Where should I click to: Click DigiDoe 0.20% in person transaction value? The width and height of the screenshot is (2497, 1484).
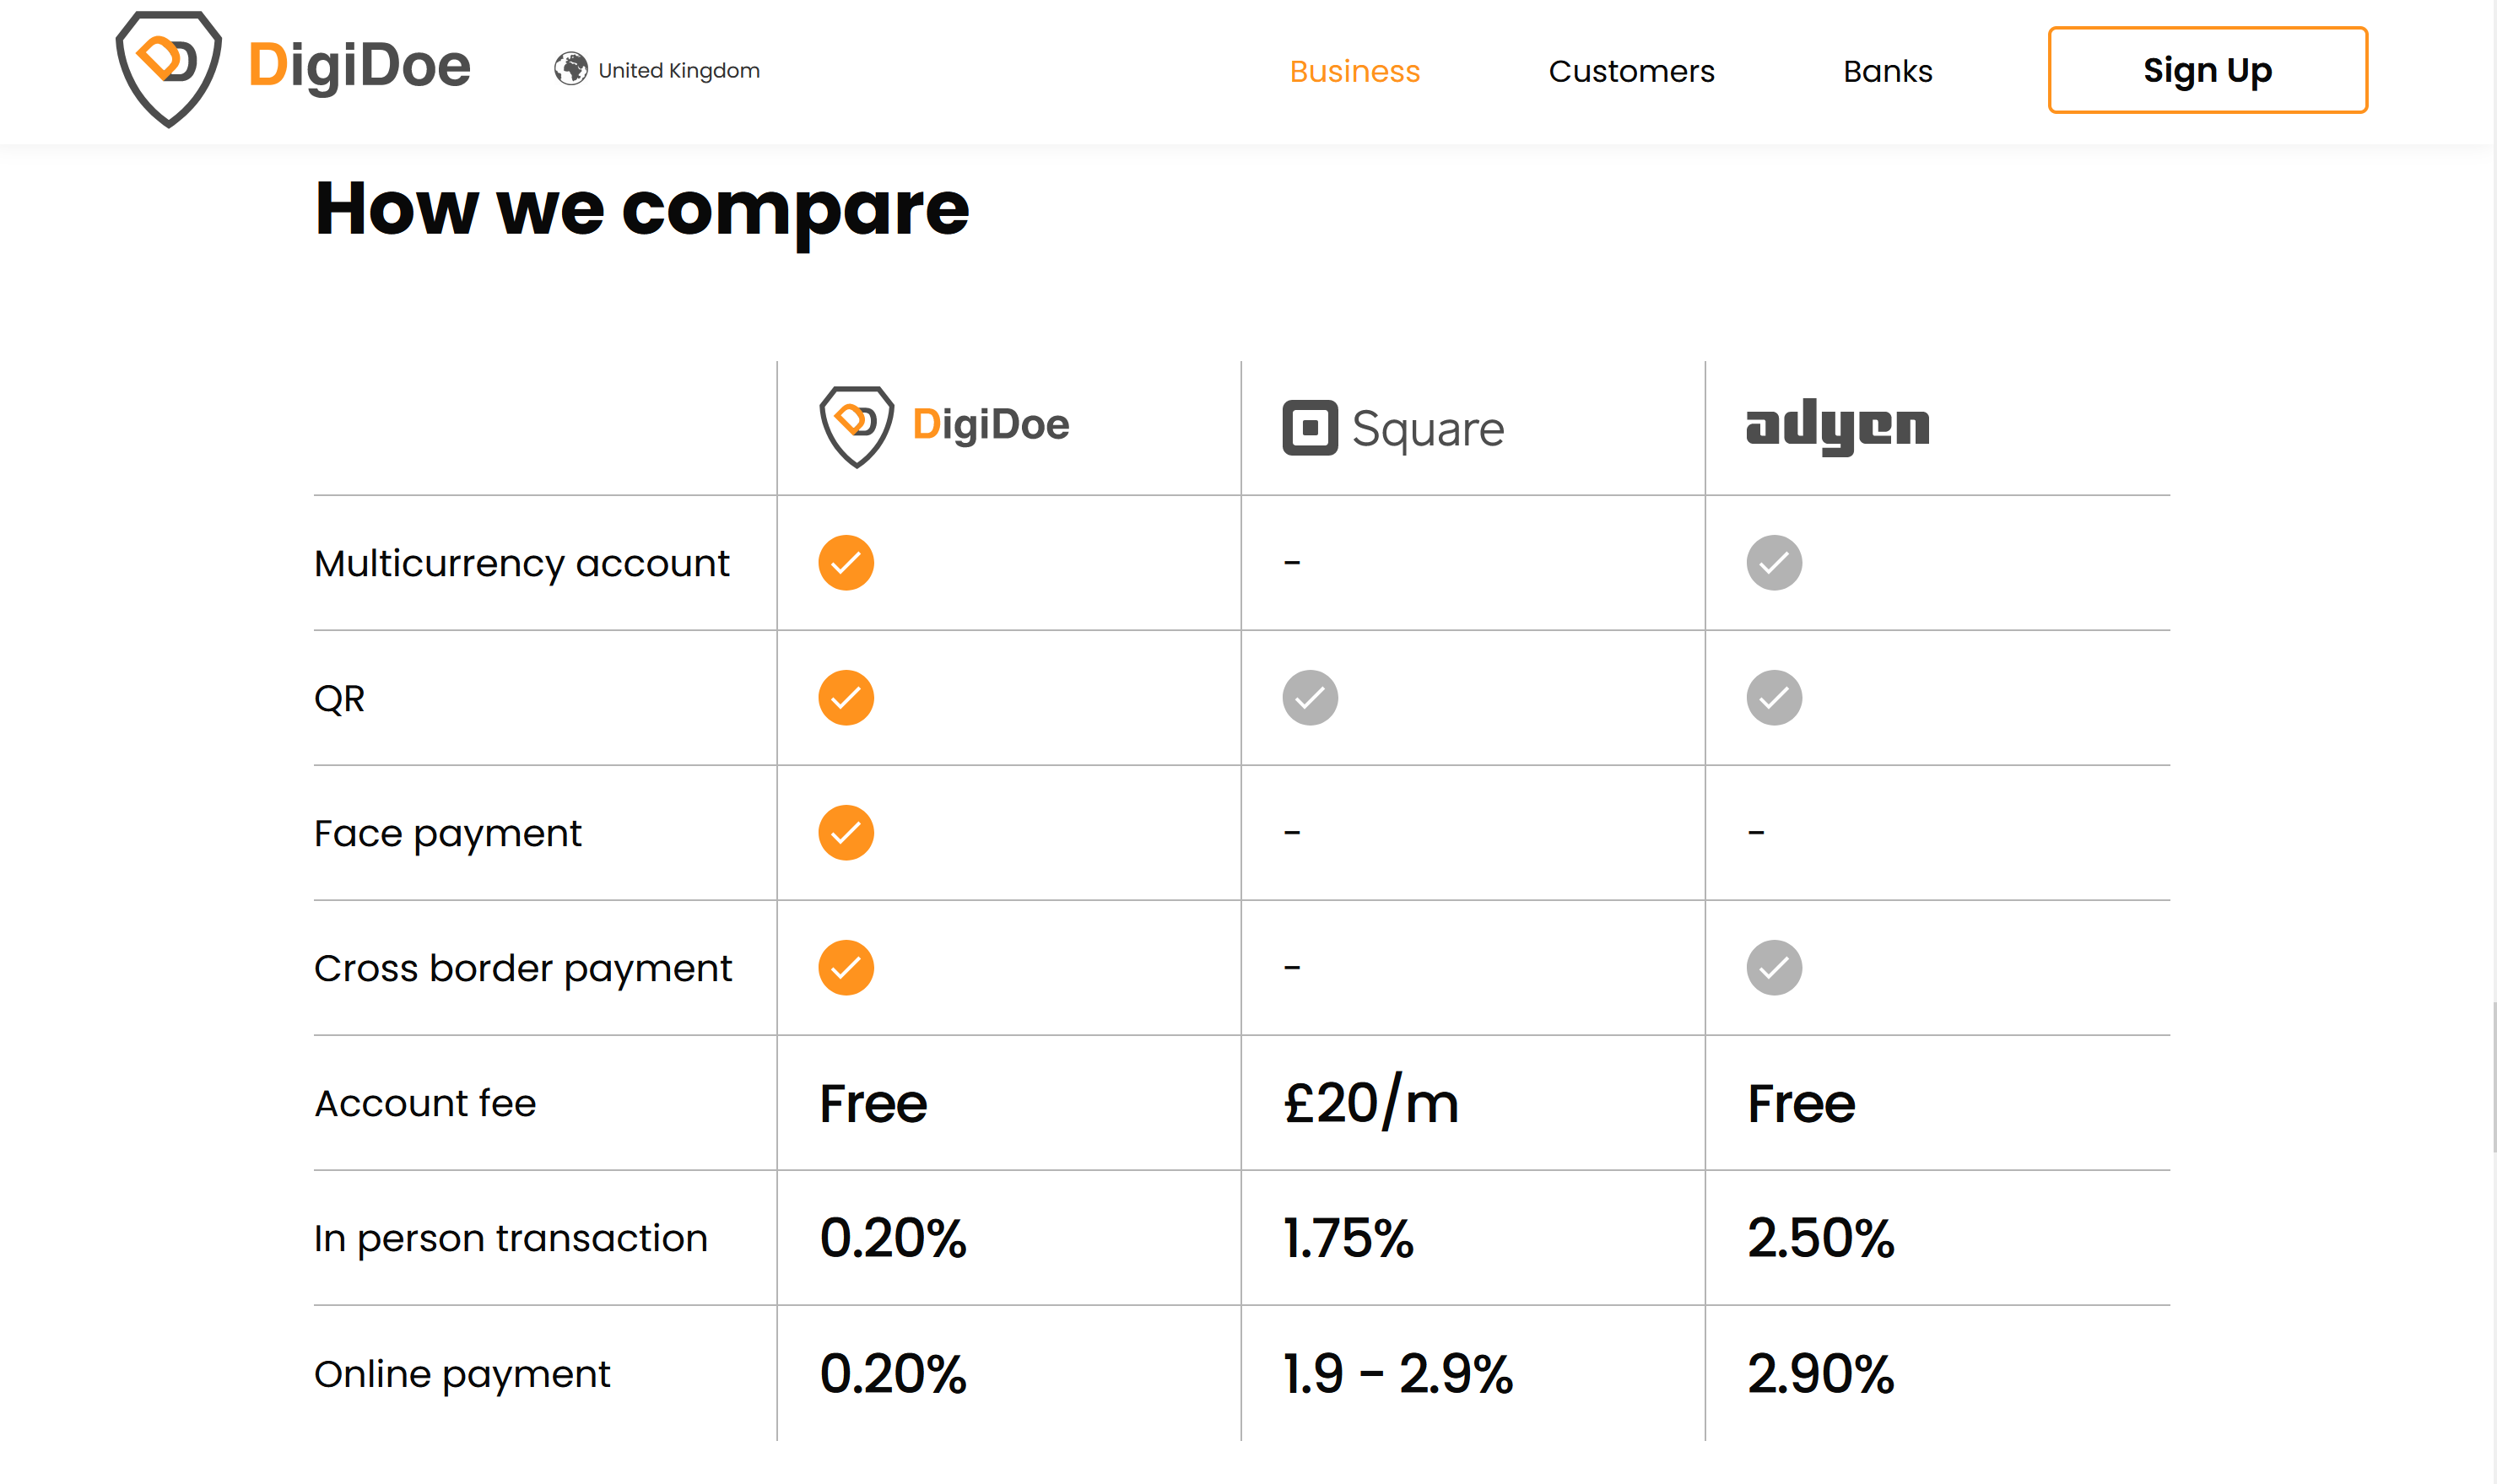893,1238
